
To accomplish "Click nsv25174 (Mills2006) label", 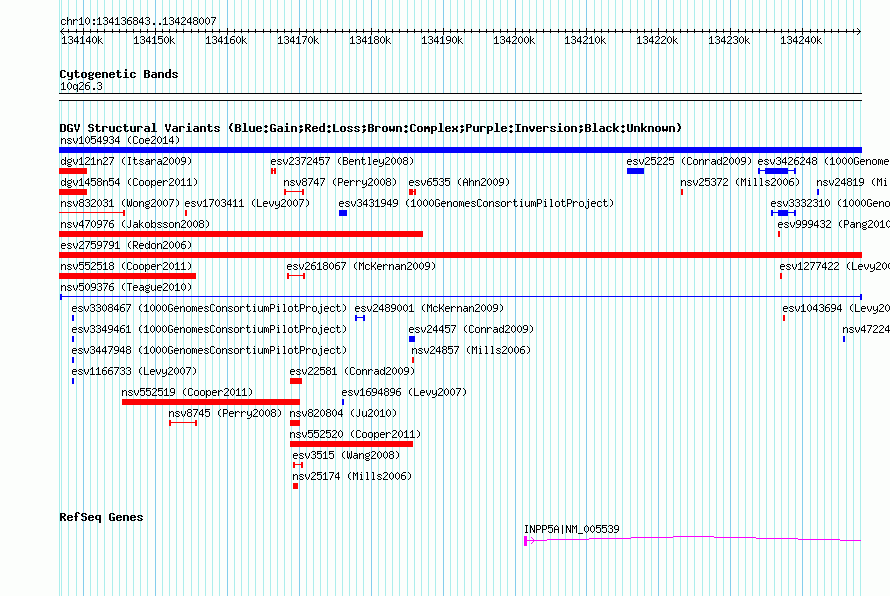I will 352,476.
